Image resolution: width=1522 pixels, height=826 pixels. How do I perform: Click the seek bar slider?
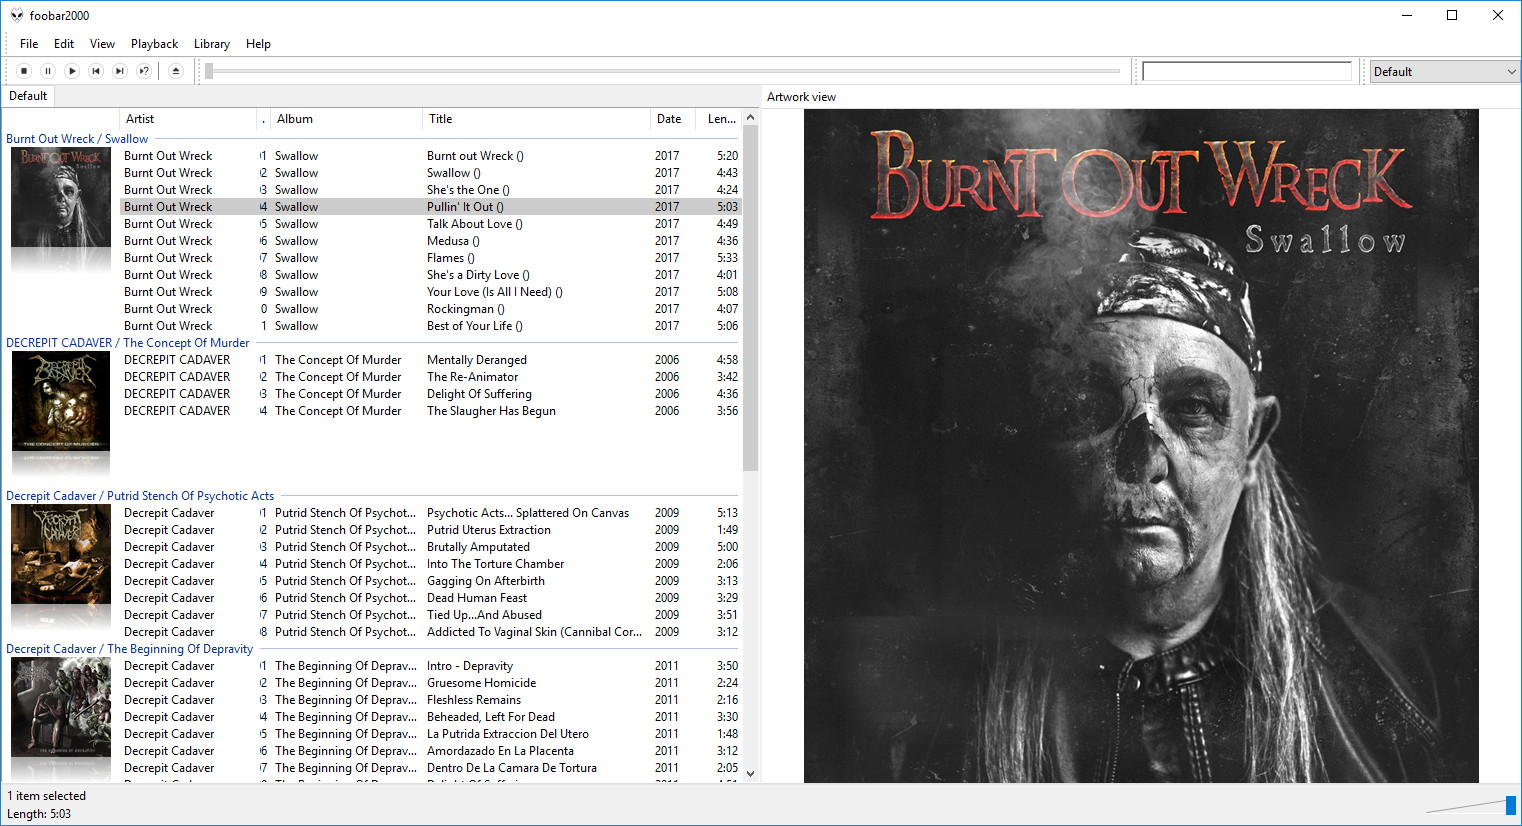(662, 71)
